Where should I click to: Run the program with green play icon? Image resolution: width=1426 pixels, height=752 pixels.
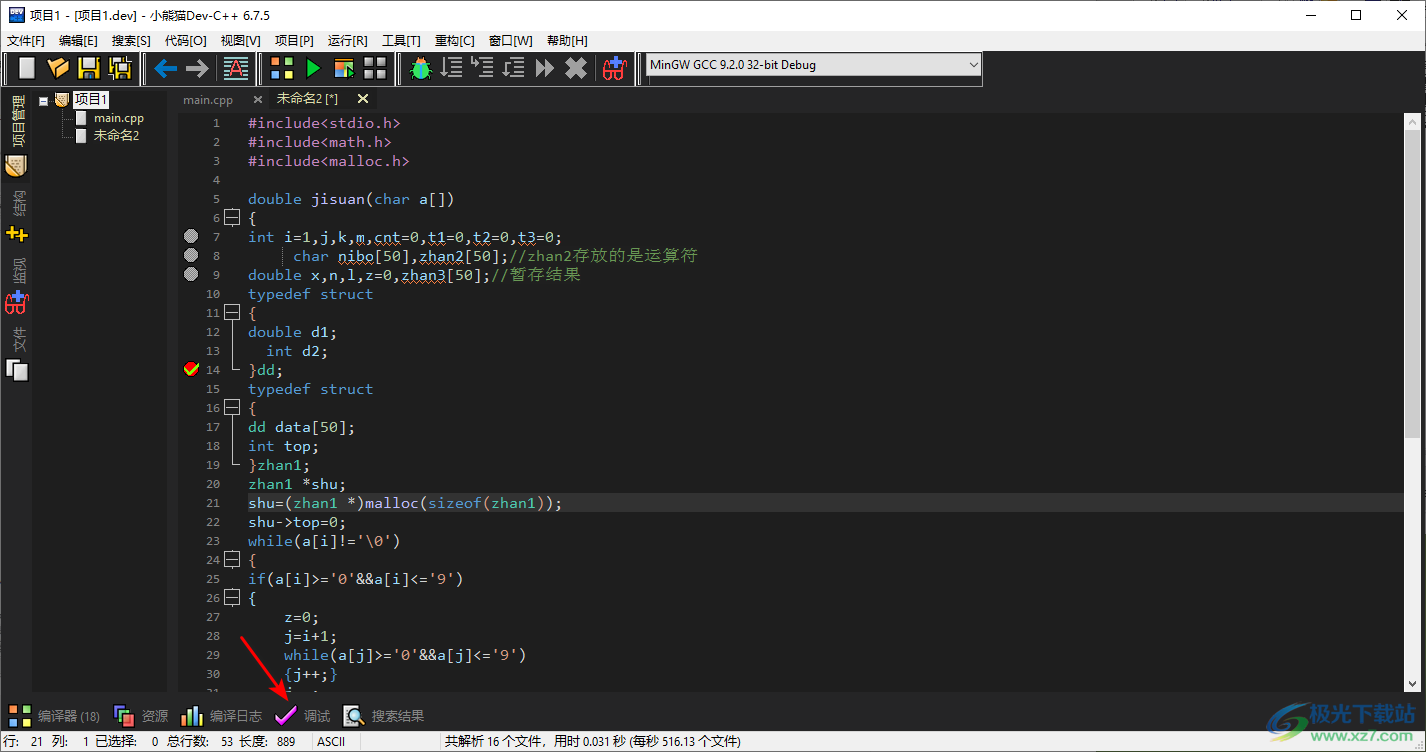pos(313,68)
